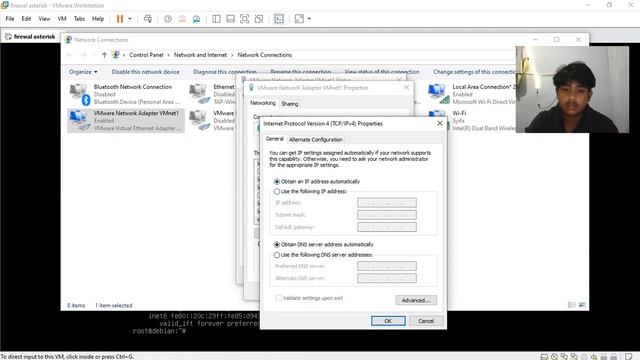Click the IP address input field

click(387, 203)
